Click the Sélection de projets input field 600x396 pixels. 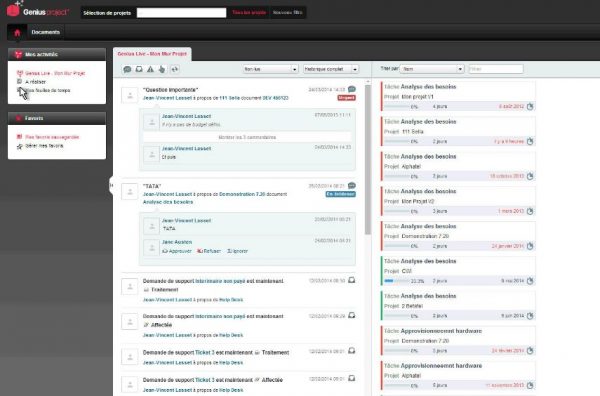(x=181, y=13)
